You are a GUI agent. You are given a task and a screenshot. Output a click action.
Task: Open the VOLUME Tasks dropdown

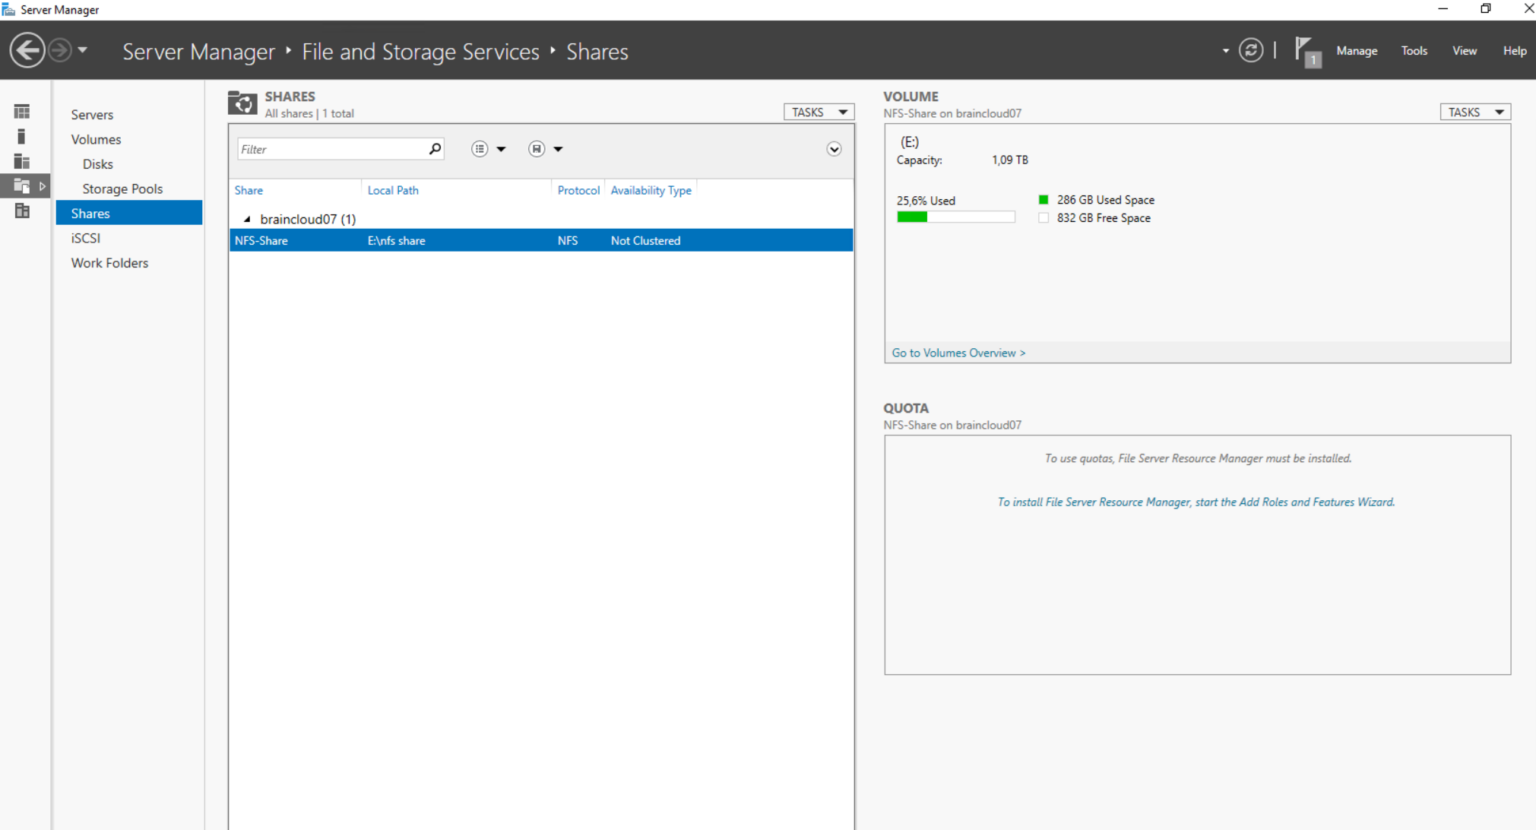click(1474, 112)
